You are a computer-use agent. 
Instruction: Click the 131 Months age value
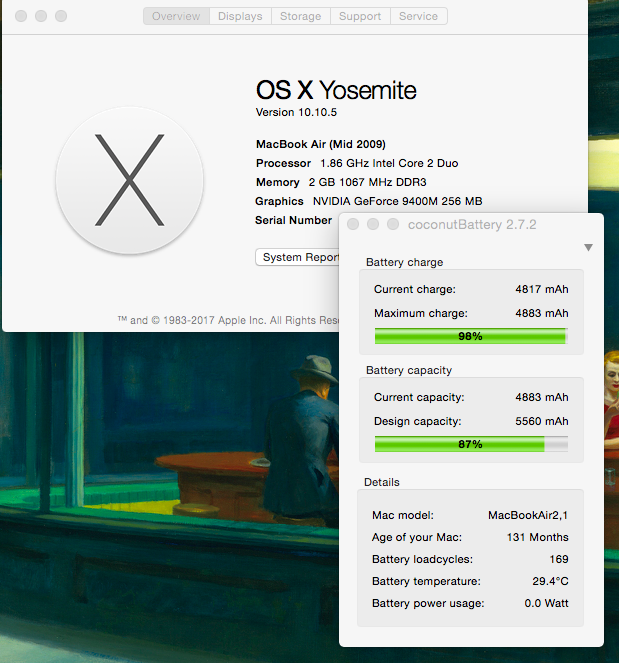point(537,537)
